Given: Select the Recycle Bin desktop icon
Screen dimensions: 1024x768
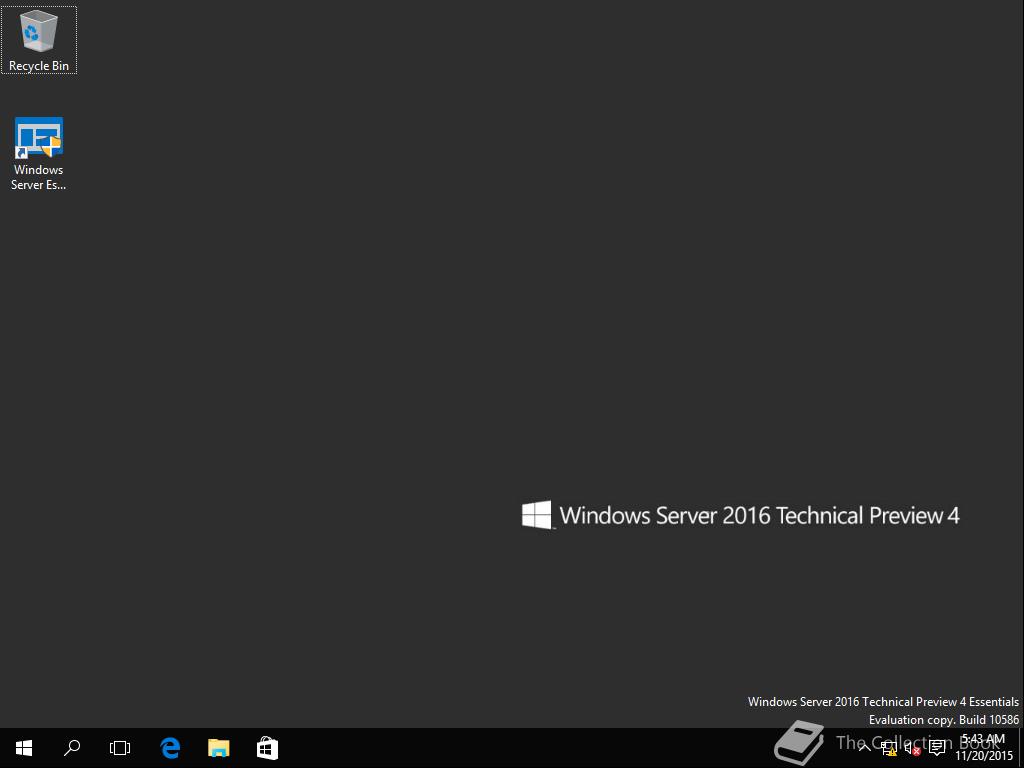Looking at the screenshot, I should [x=39, y=40].
